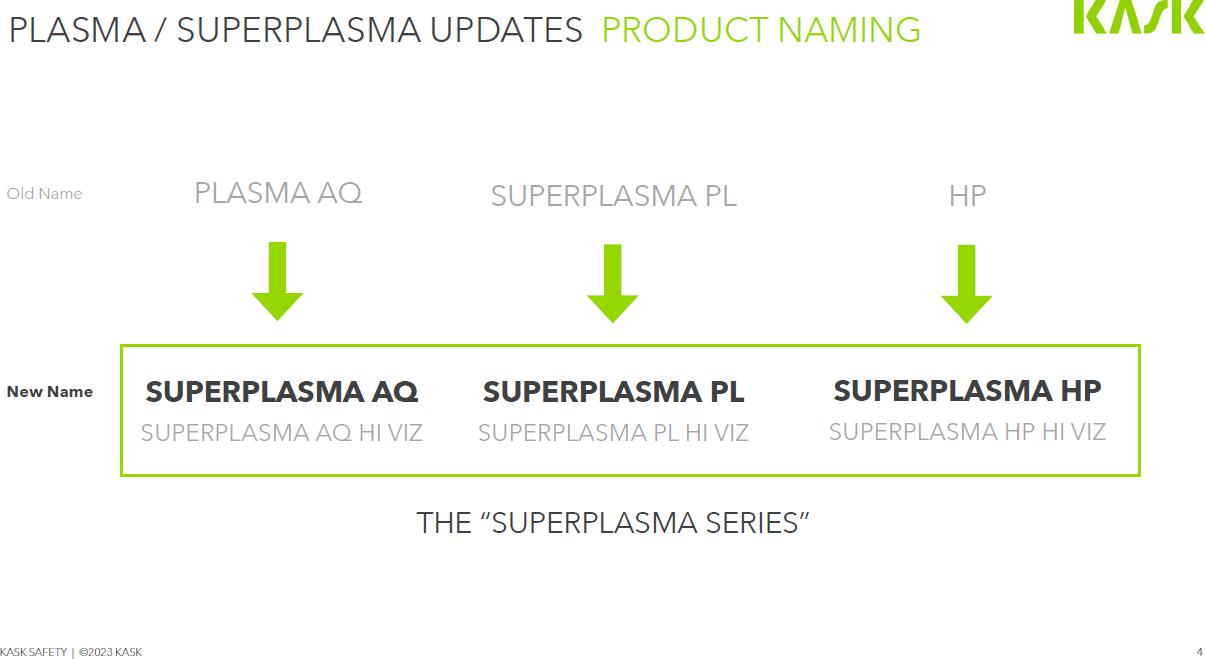
Task: Click the bold 'SUPERPLASMA PL' new name
Action: tap(613, 392)
